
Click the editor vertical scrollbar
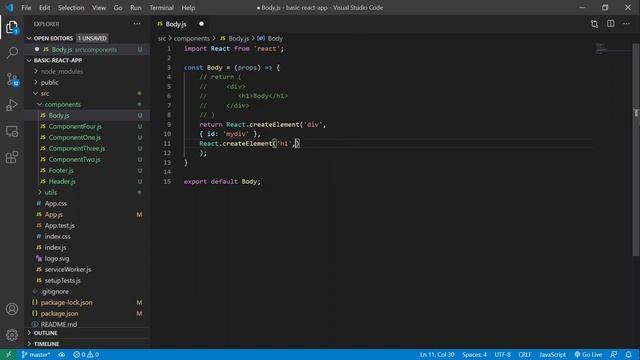(x=636, y=150)
